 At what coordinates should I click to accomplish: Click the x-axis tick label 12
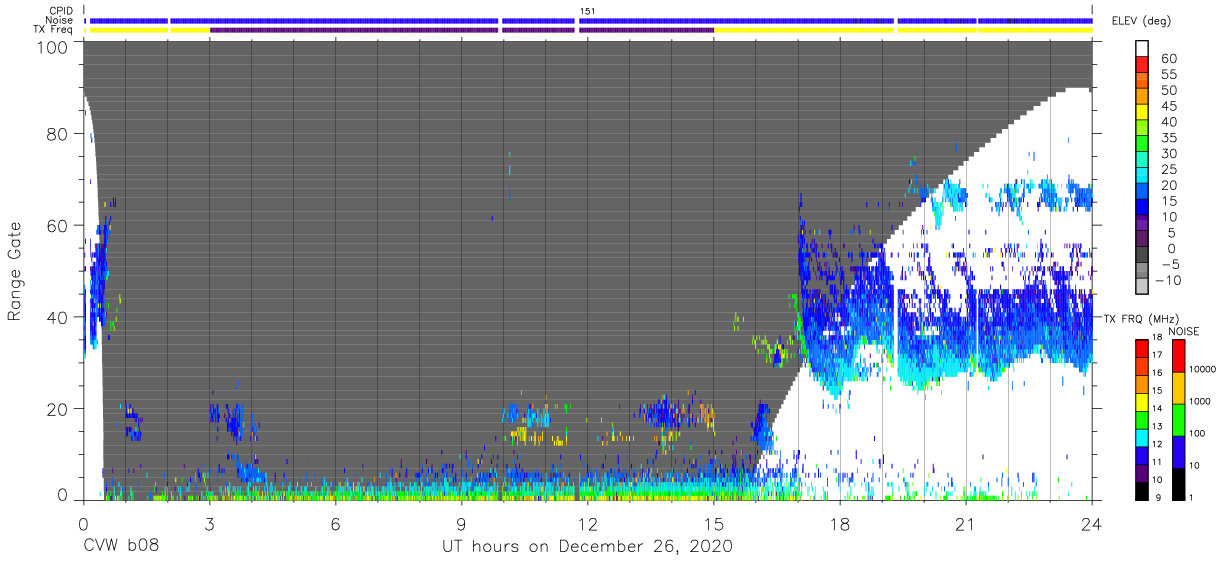coord(588,523)
